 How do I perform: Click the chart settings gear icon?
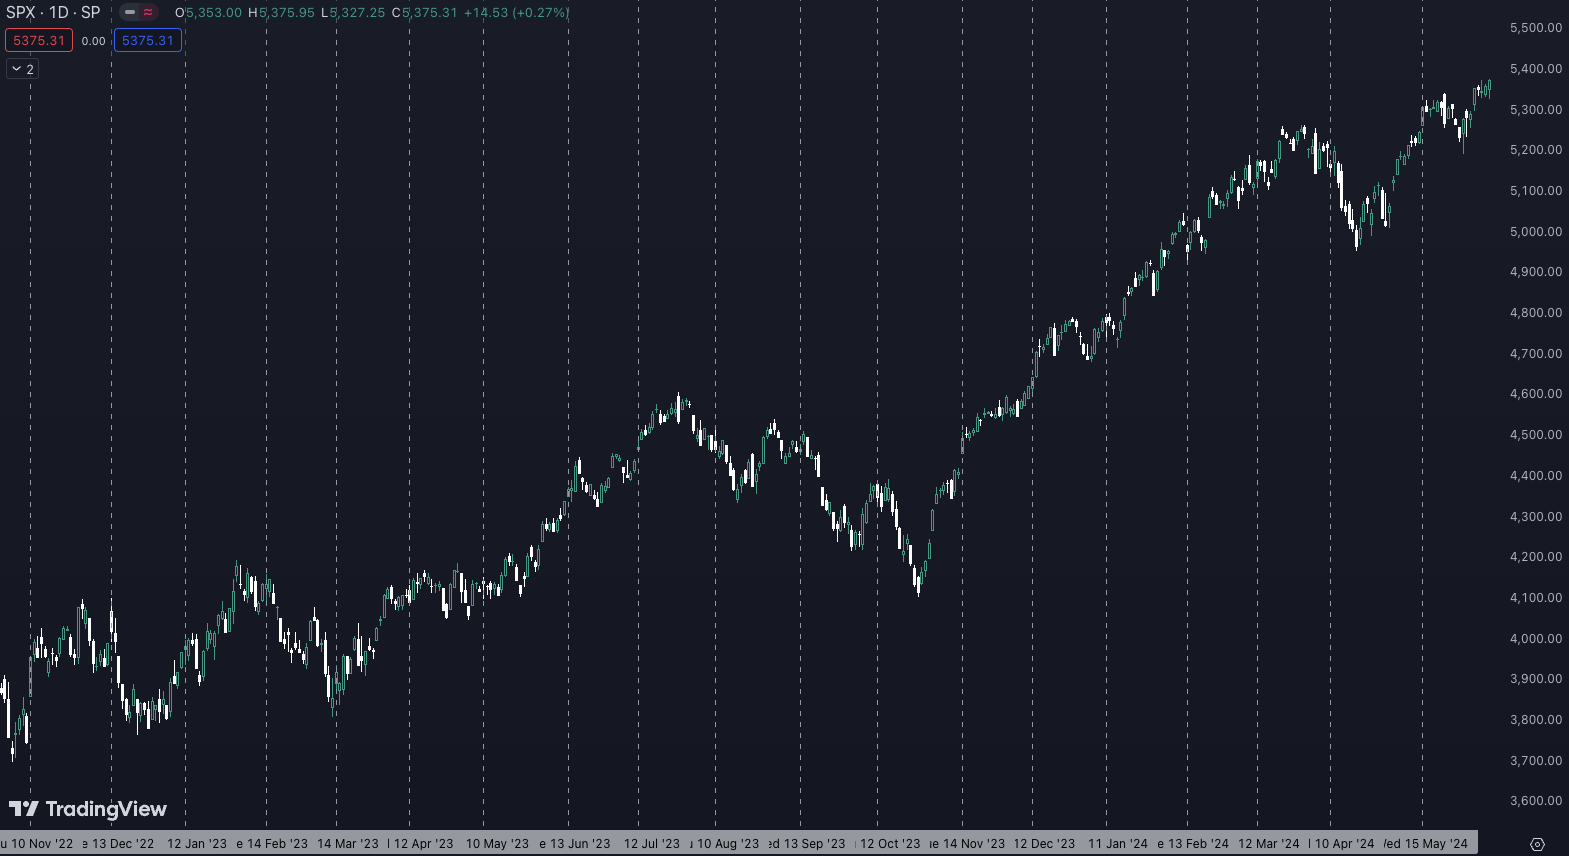[x=1537, y=844]
